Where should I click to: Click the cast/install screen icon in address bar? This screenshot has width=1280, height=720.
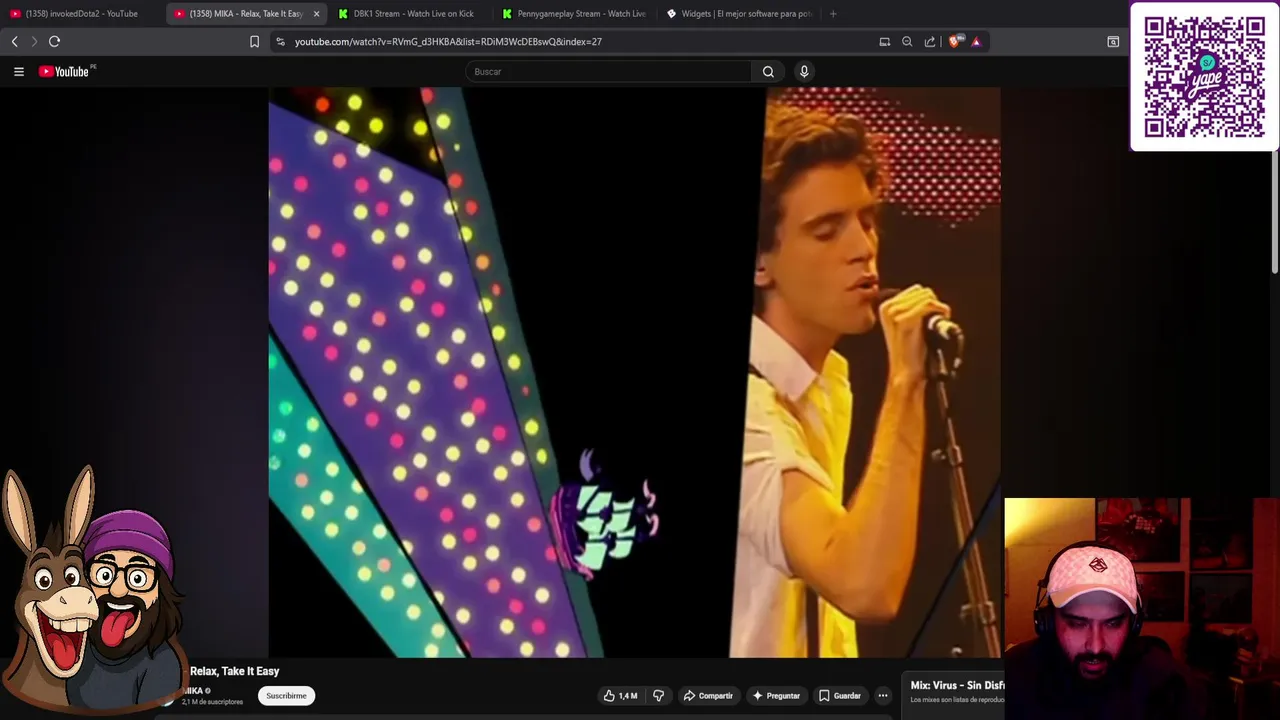click(885, 41)
